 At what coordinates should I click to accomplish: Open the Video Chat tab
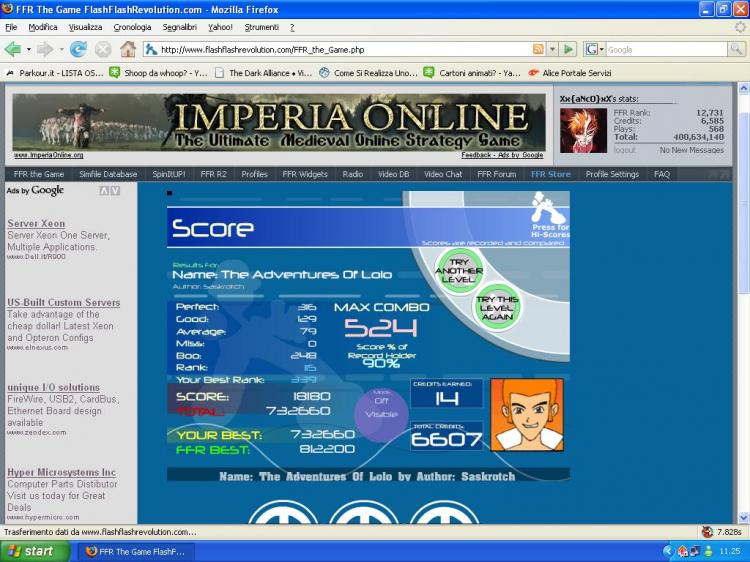(x=443, y=174)
